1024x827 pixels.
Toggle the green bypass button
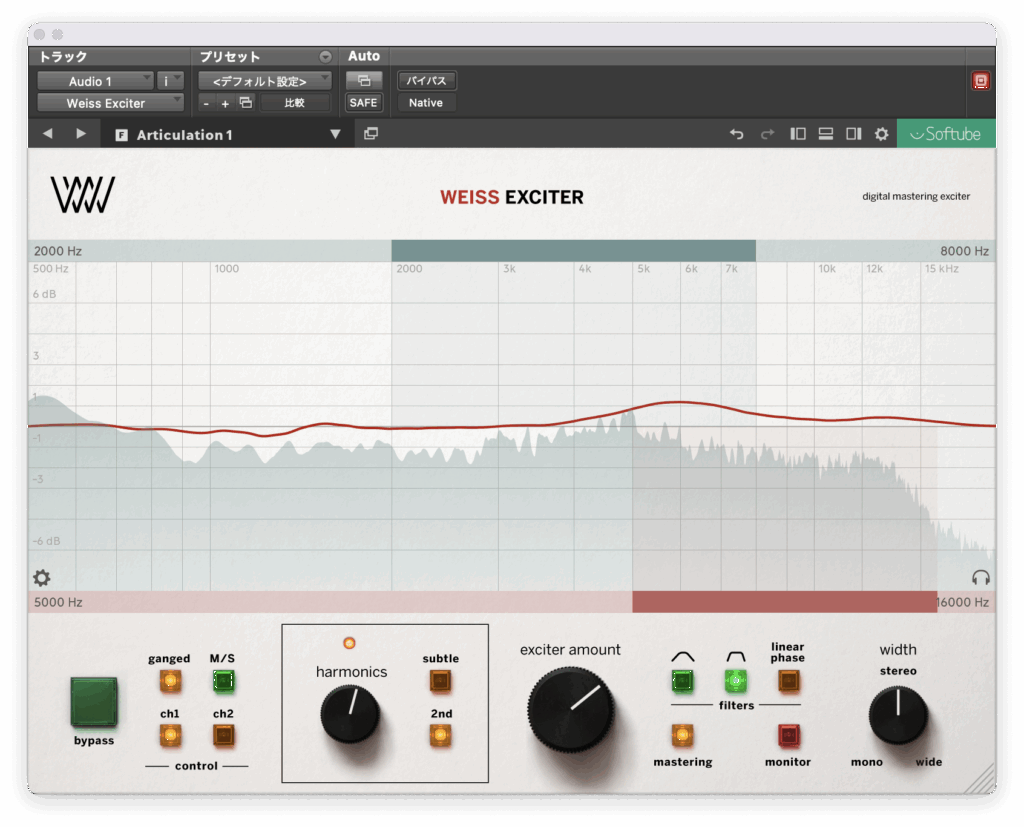tap(94, 702)
